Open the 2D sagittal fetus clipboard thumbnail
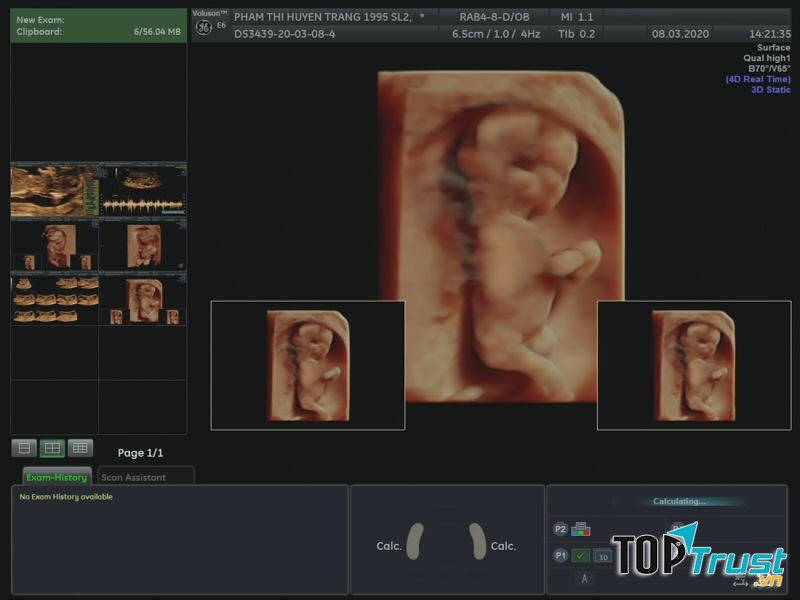 tap(54, 190)
